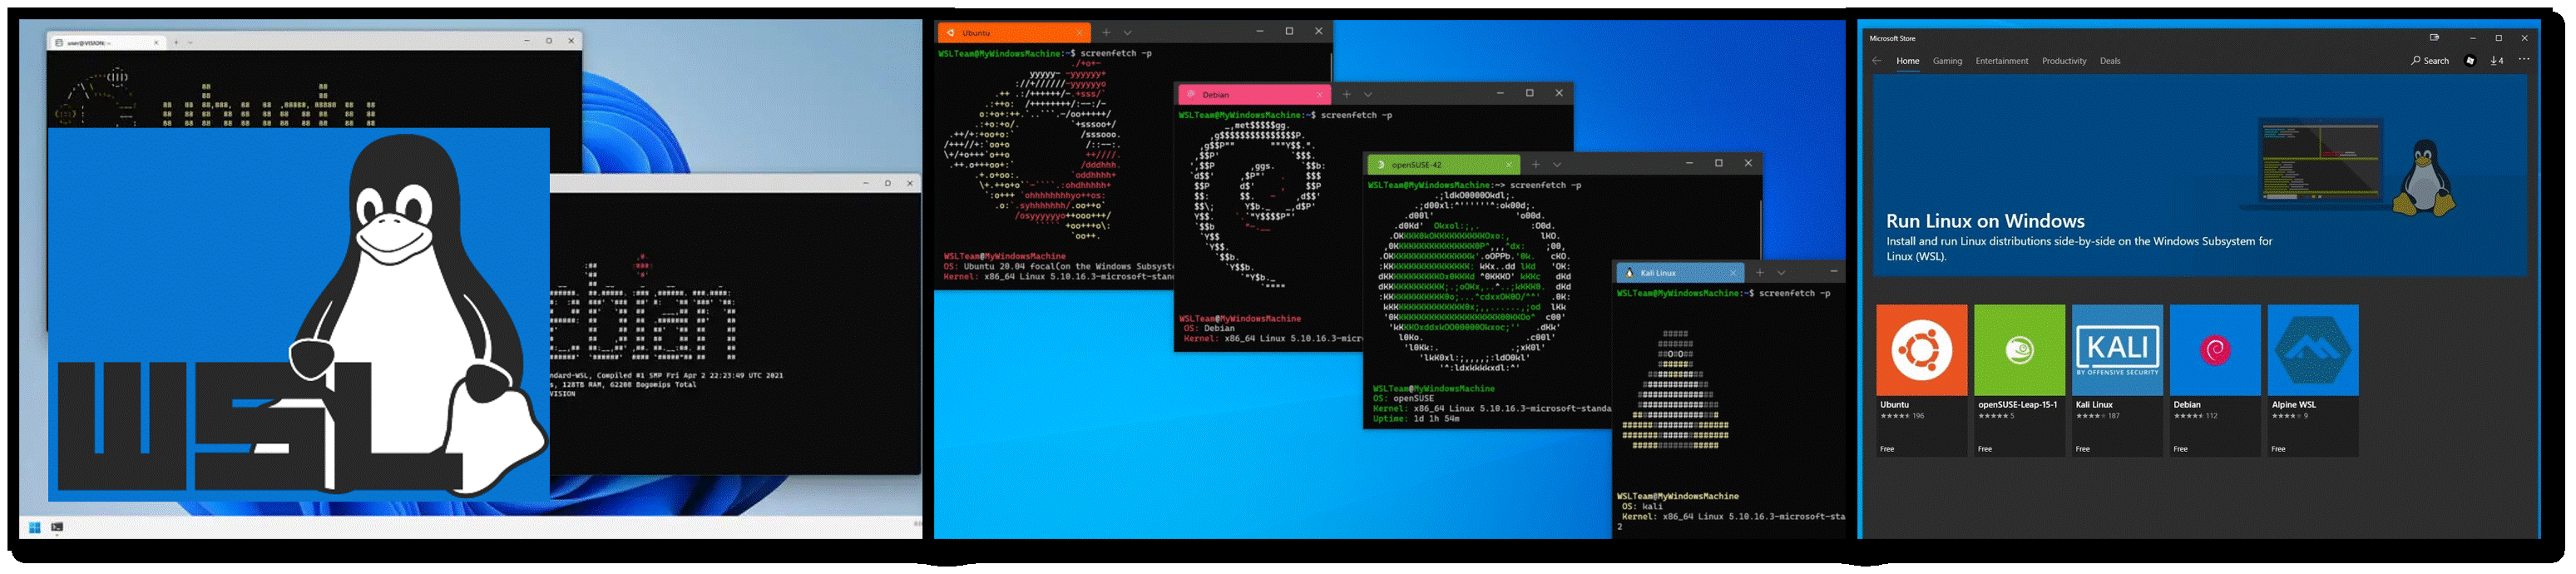The image size is (2576, 574).
Task: Maximize the user@VISION terminal window
Action: [x=549, y=41]
